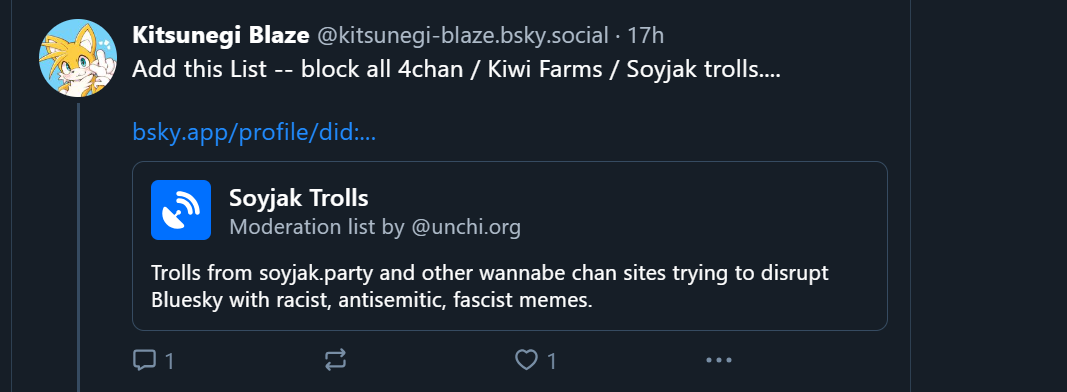Click the 'Add this List' post text
This screenshot has width=1067, height=392.
199,69
